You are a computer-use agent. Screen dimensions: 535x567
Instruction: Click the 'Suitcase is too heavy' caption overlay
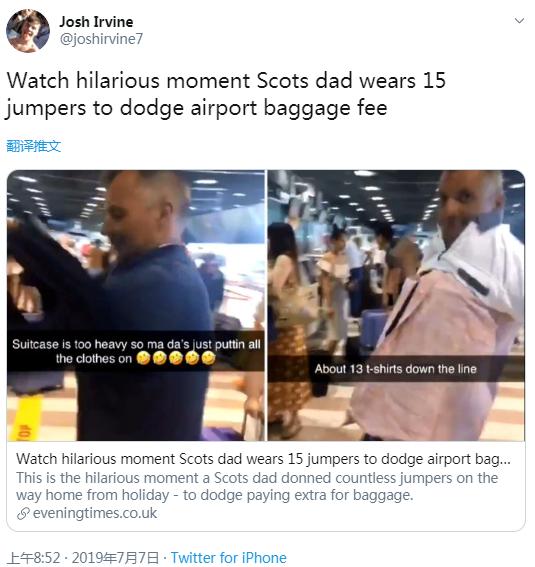(x=136, y=351)
